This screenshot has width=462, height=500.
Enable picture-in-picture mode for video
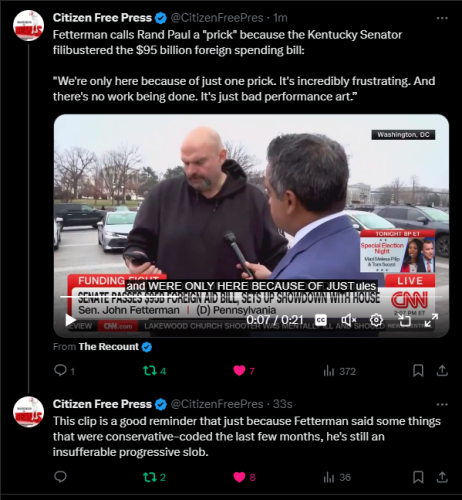point(404,320)
